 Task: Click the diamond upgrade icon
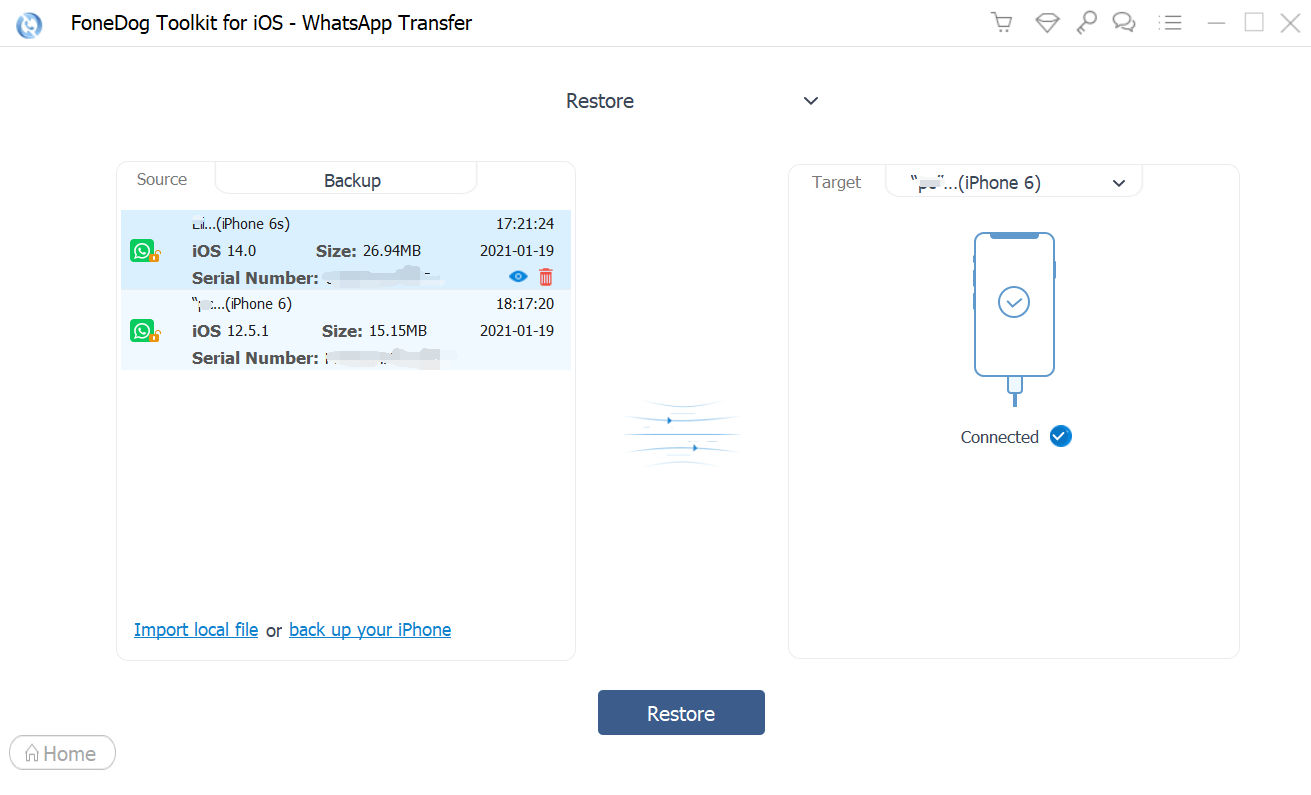(1047, 22)
